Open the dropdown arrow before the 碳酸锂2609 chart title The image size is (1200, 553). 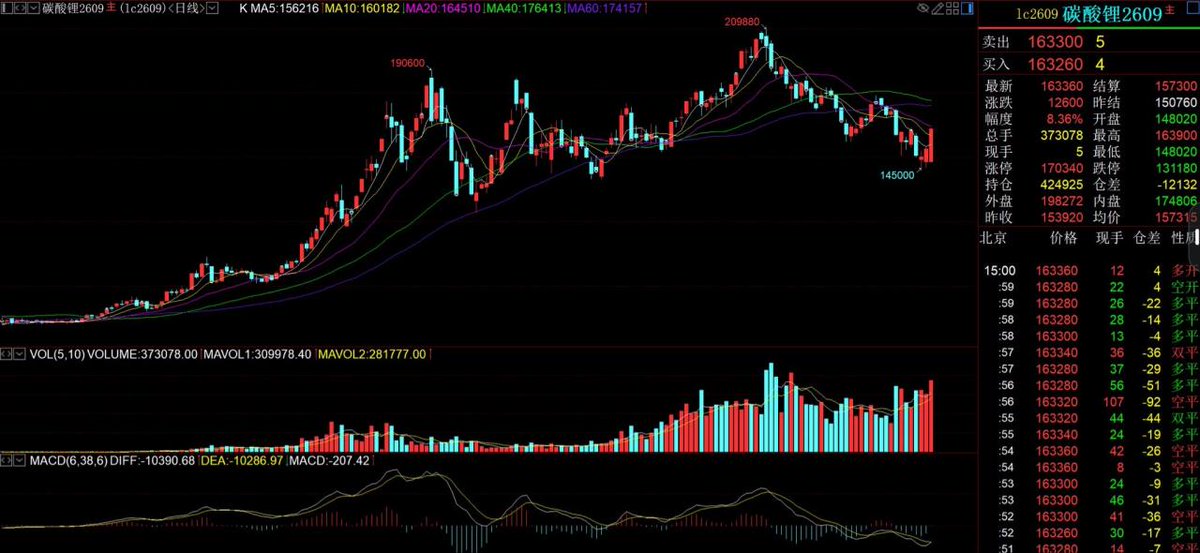pyautogui.click(x=34, y=9)
